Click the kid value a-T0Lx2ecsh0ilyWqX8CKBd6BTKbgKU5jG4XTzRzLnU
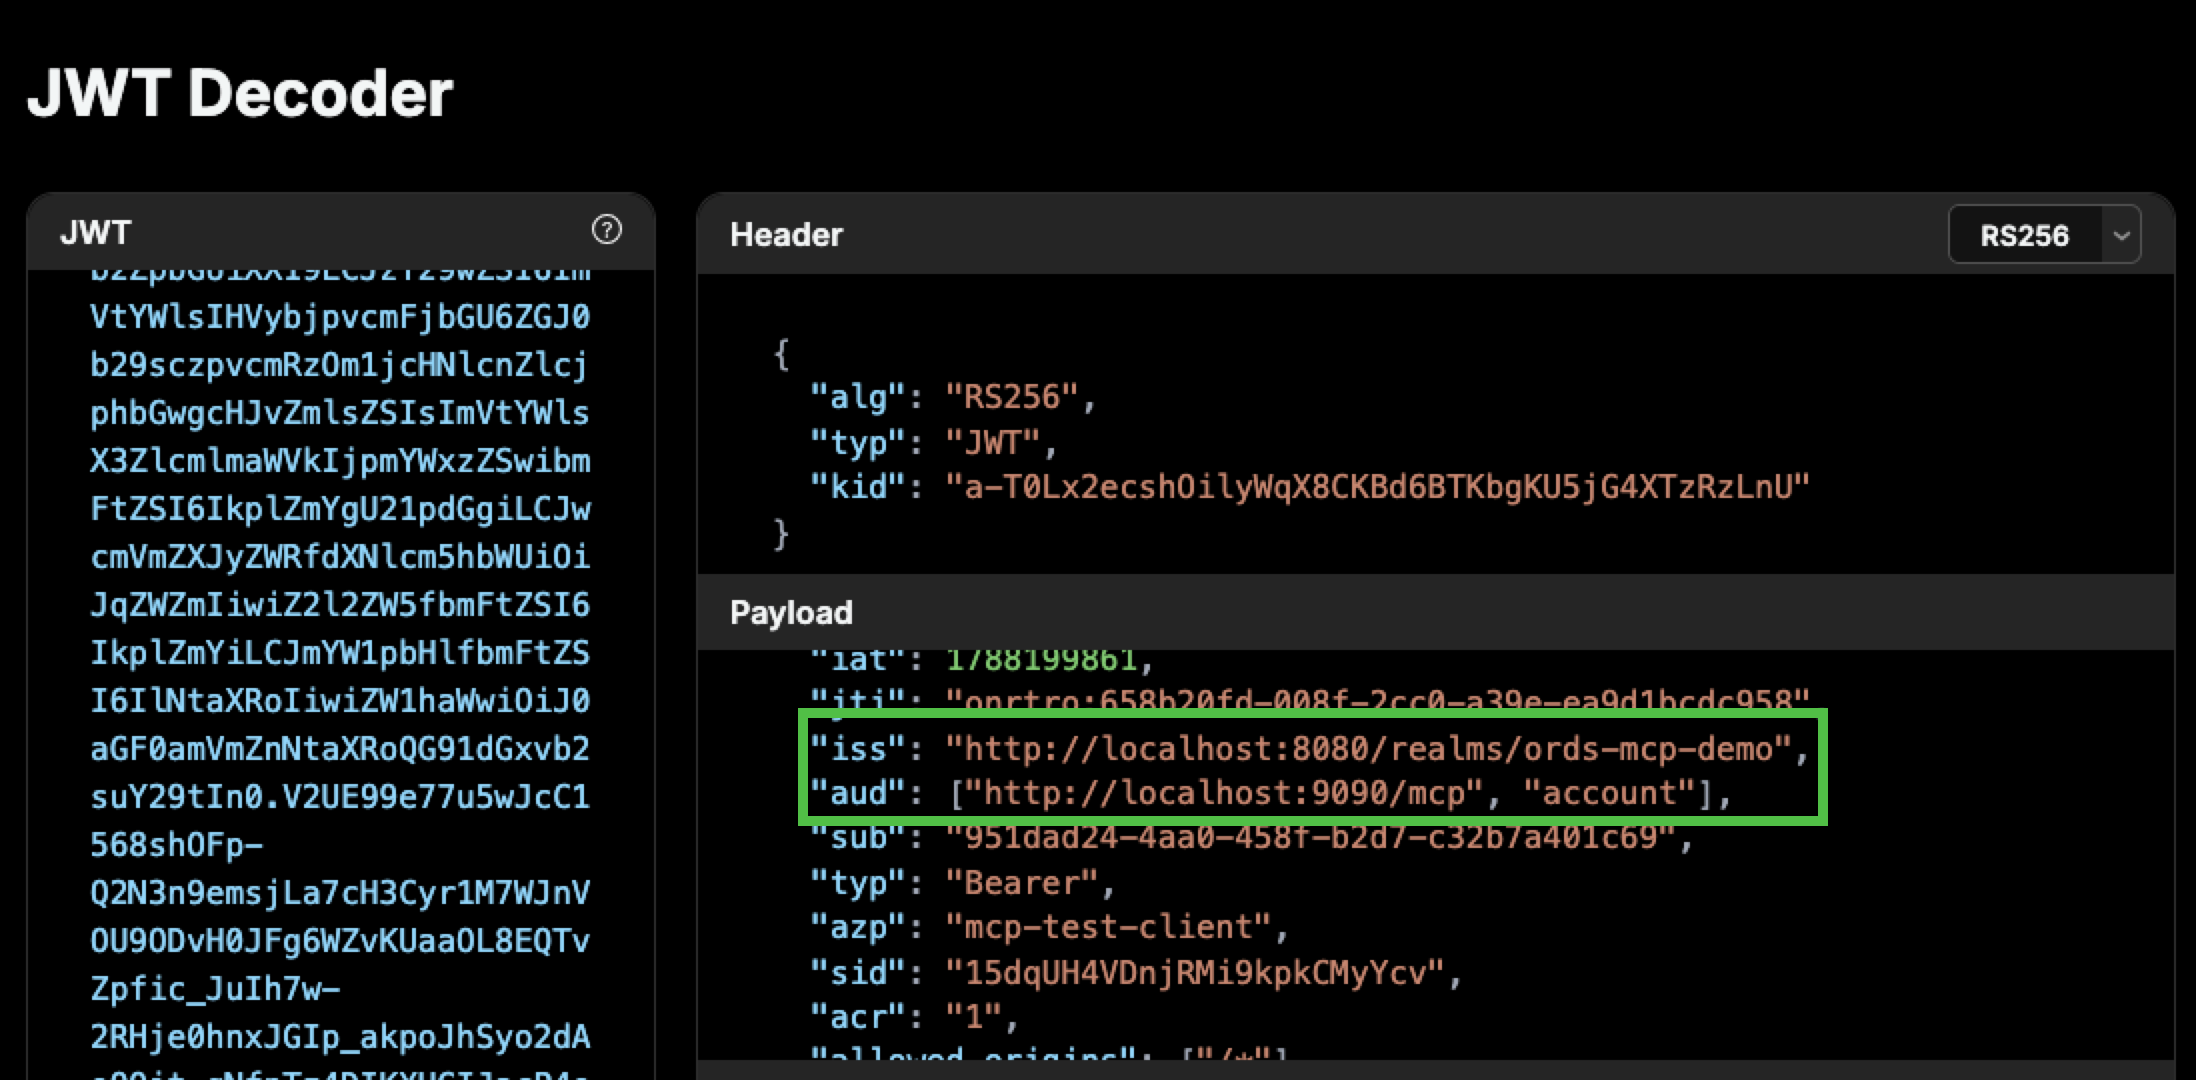Viewport: 2196px width, 1080px height. coord(1378,487)
